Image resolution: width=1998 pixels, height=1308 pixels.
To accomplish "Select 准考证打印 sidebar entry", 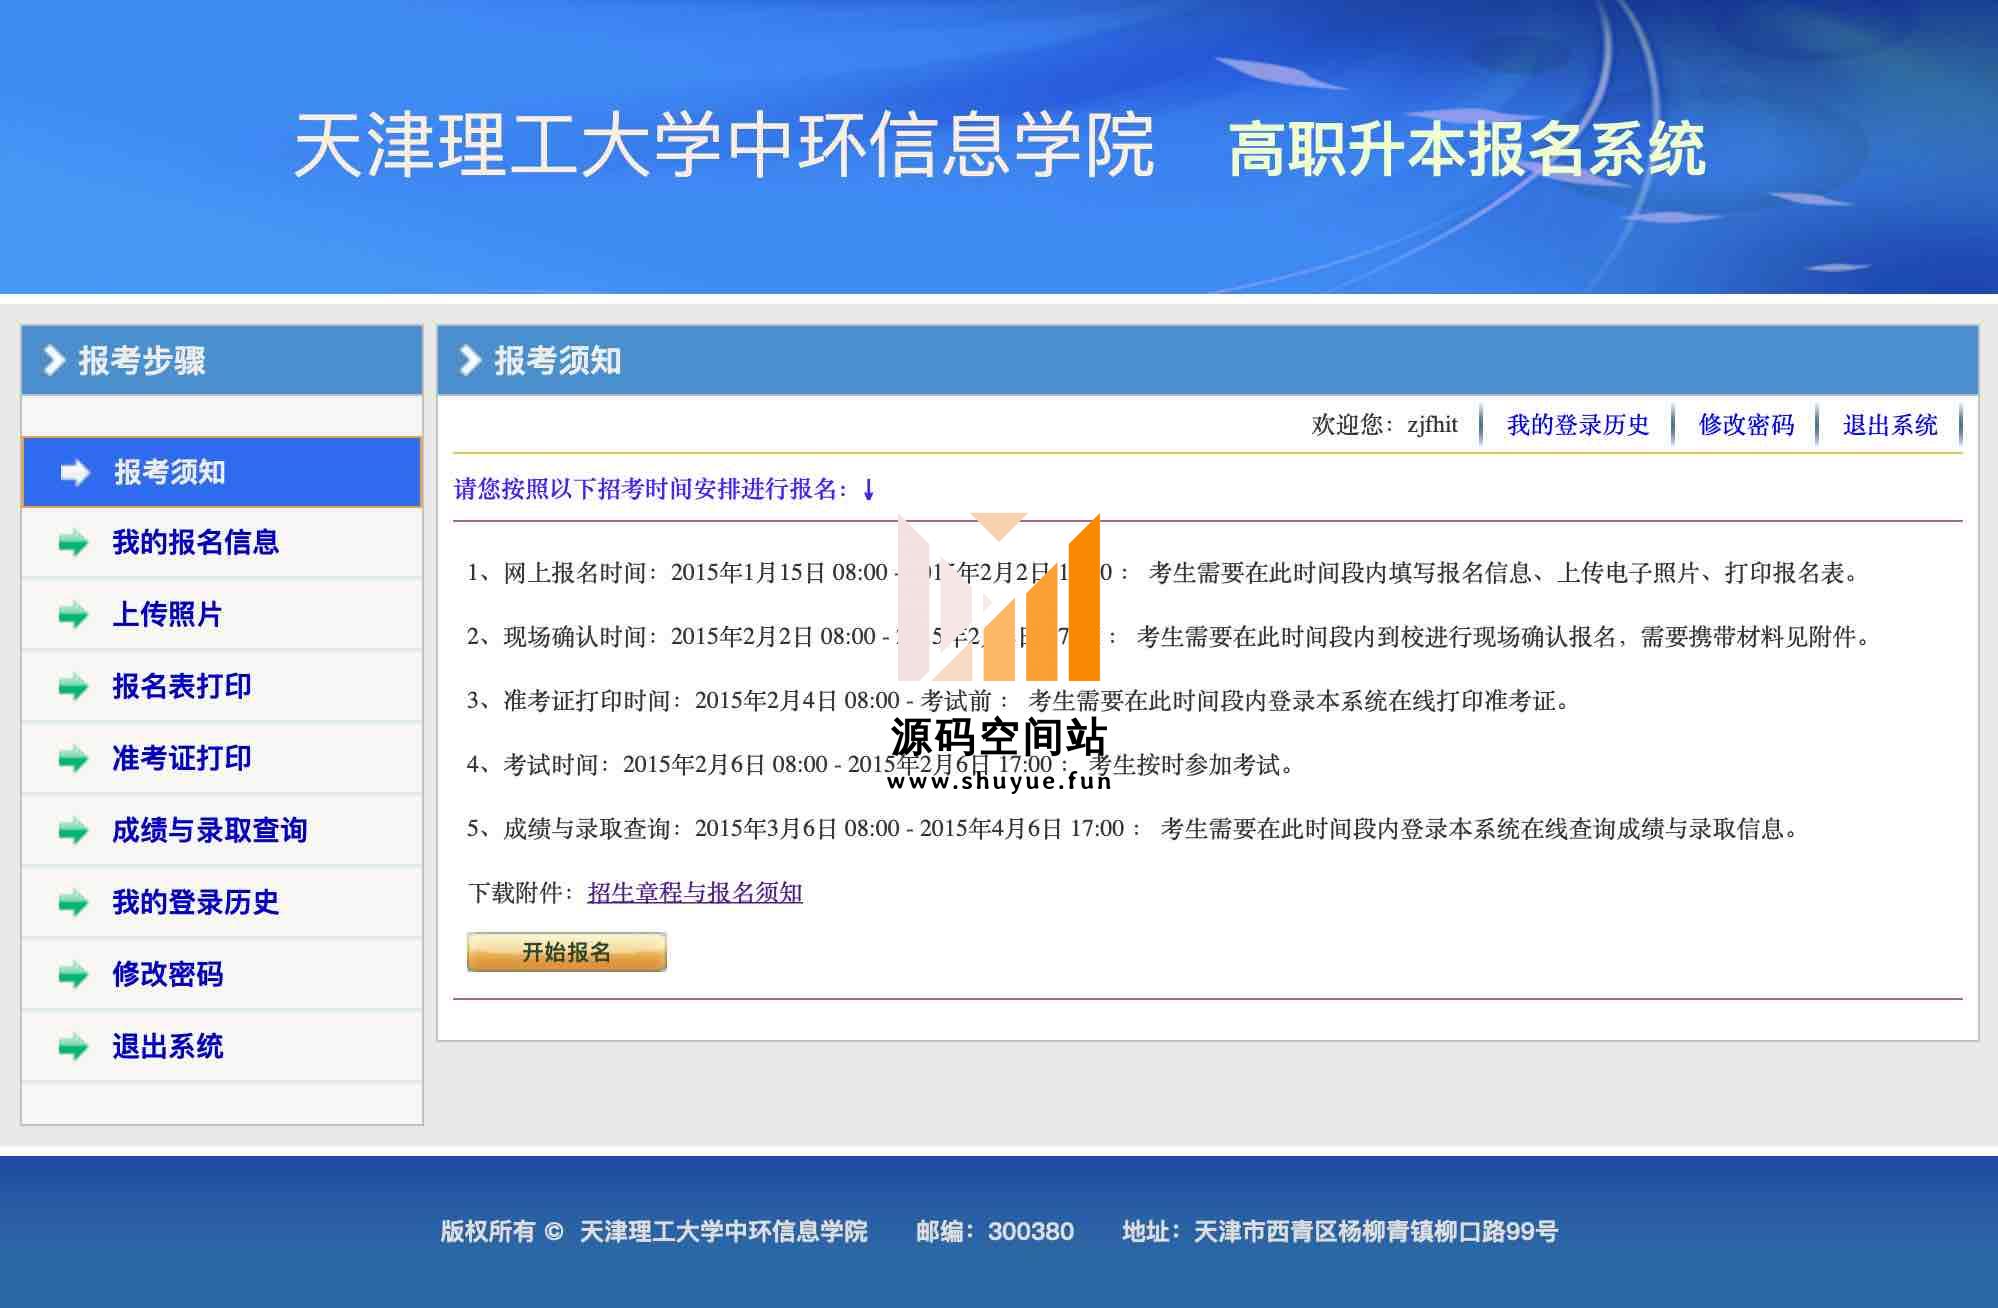I will tap(222, 759).
